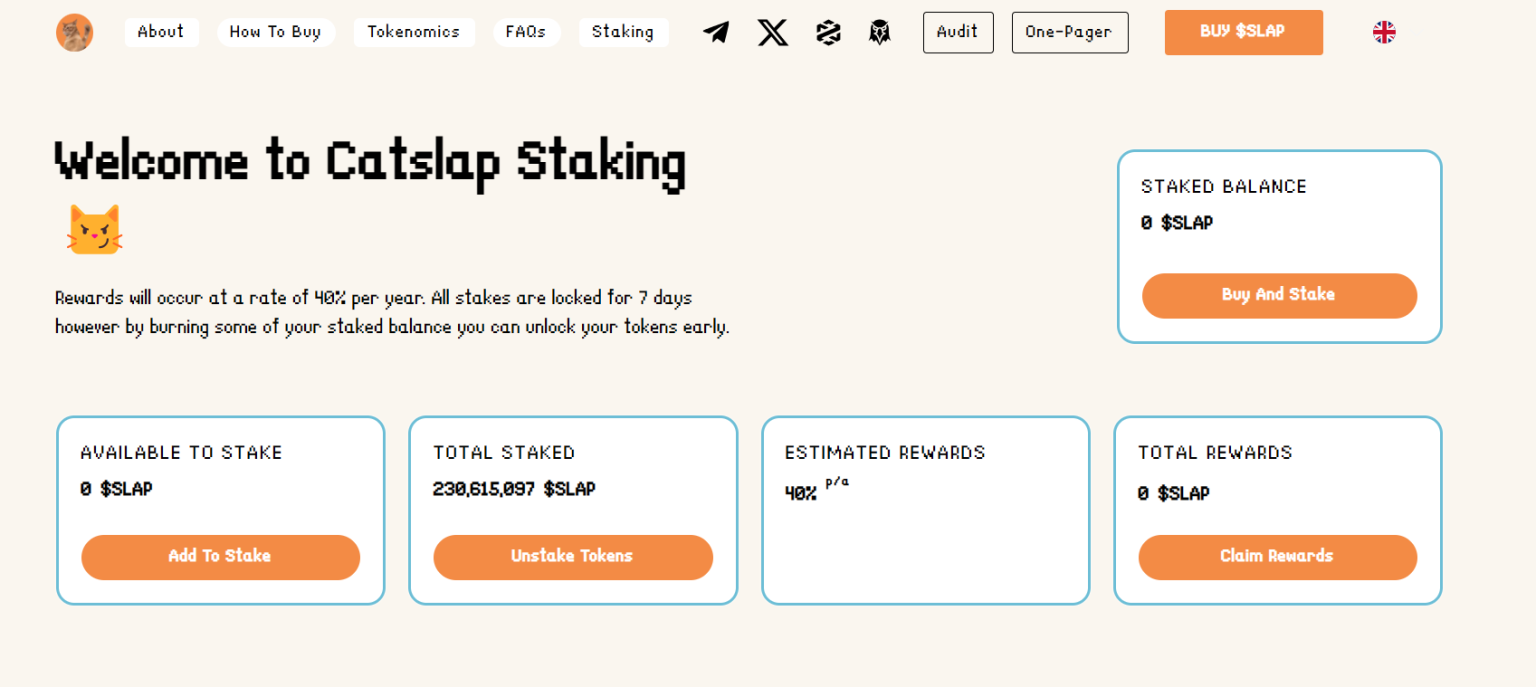Click the BUY $SLAP button
This screenshot has width=1536, height=687.
pos(1243,32)
